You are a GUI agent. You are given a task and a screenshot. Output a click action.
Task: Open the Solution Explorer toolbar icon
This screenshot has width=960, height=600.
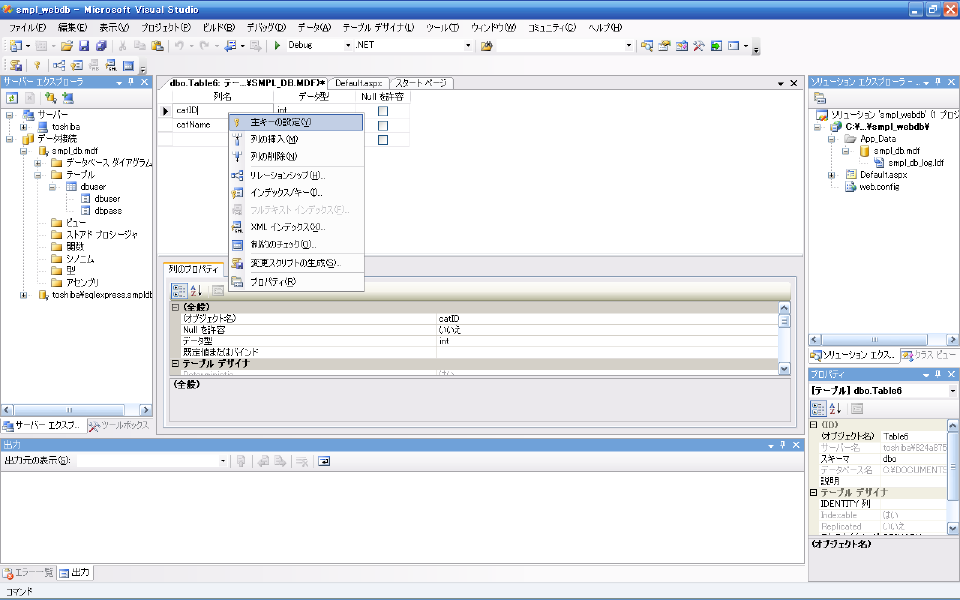[x=647, y=46]
